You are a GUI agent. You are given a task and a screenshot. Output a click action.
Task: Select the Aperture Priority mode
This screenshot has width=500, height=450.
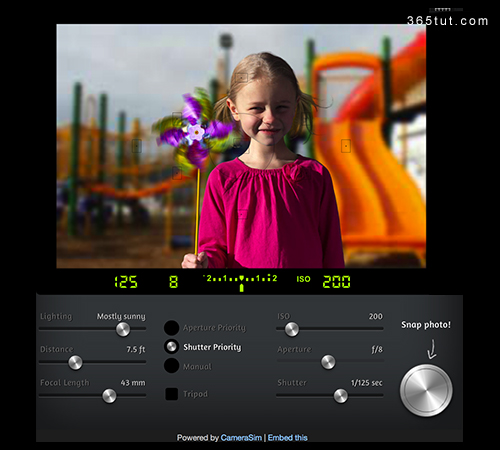pyautogui.click(x=171, y=328)
